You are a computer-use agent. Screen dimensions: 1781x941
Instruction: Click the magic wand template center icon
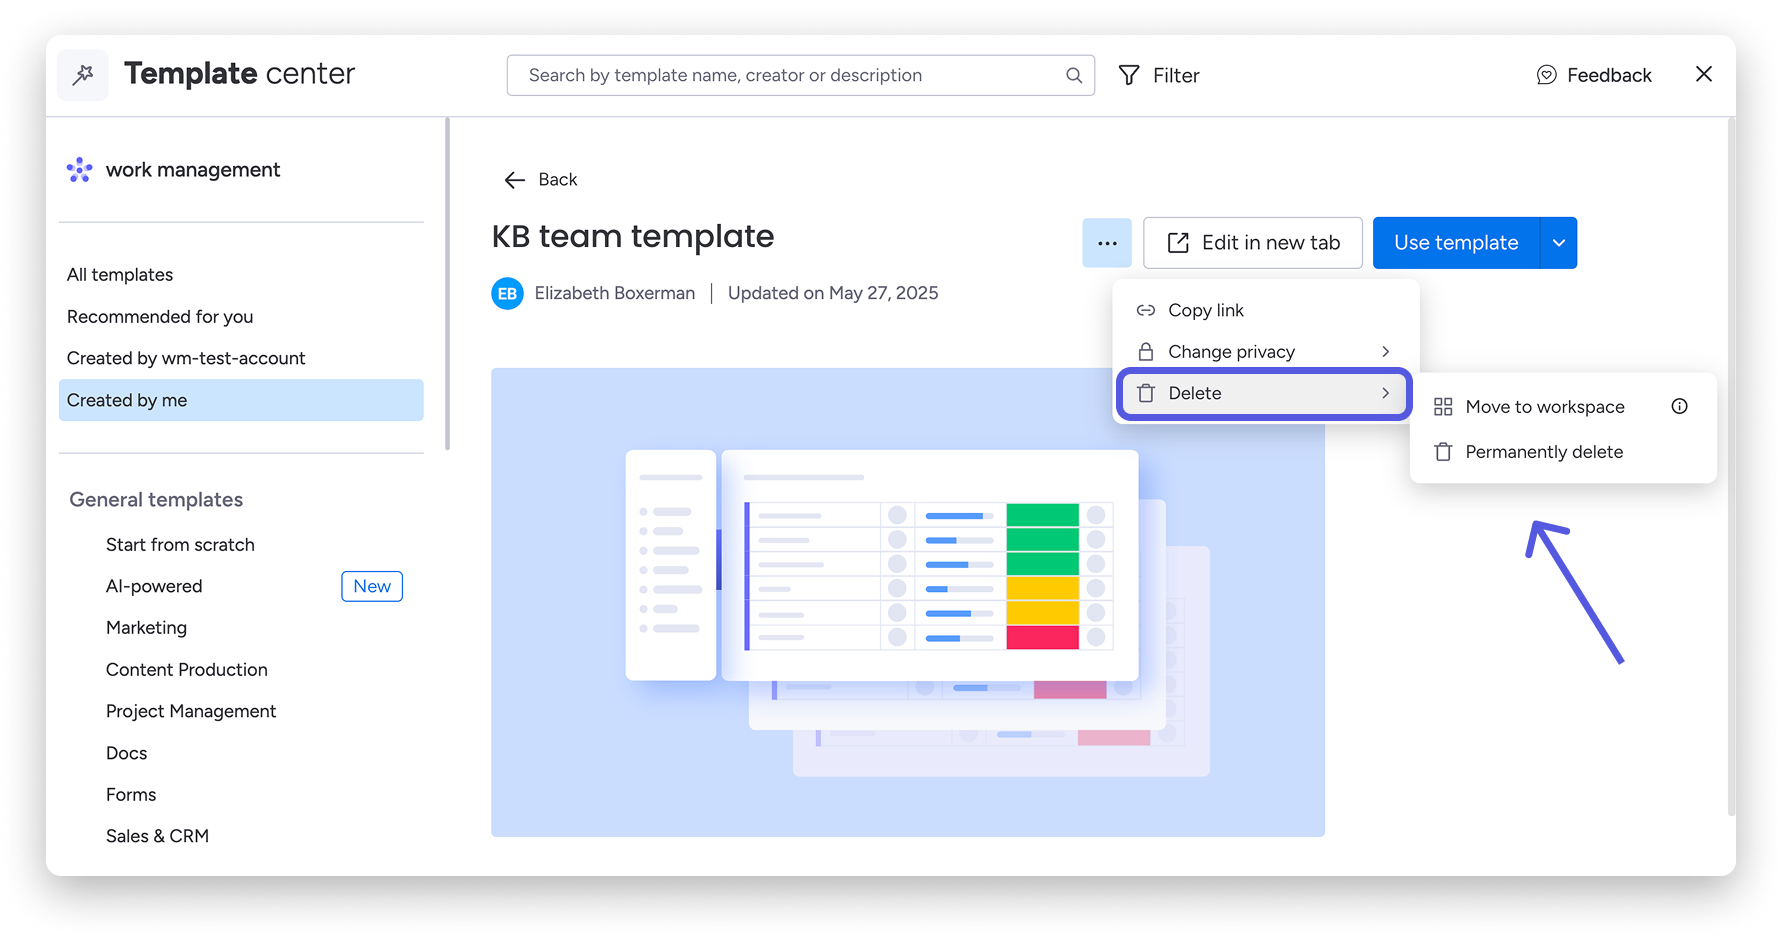[x=83, y=74]
